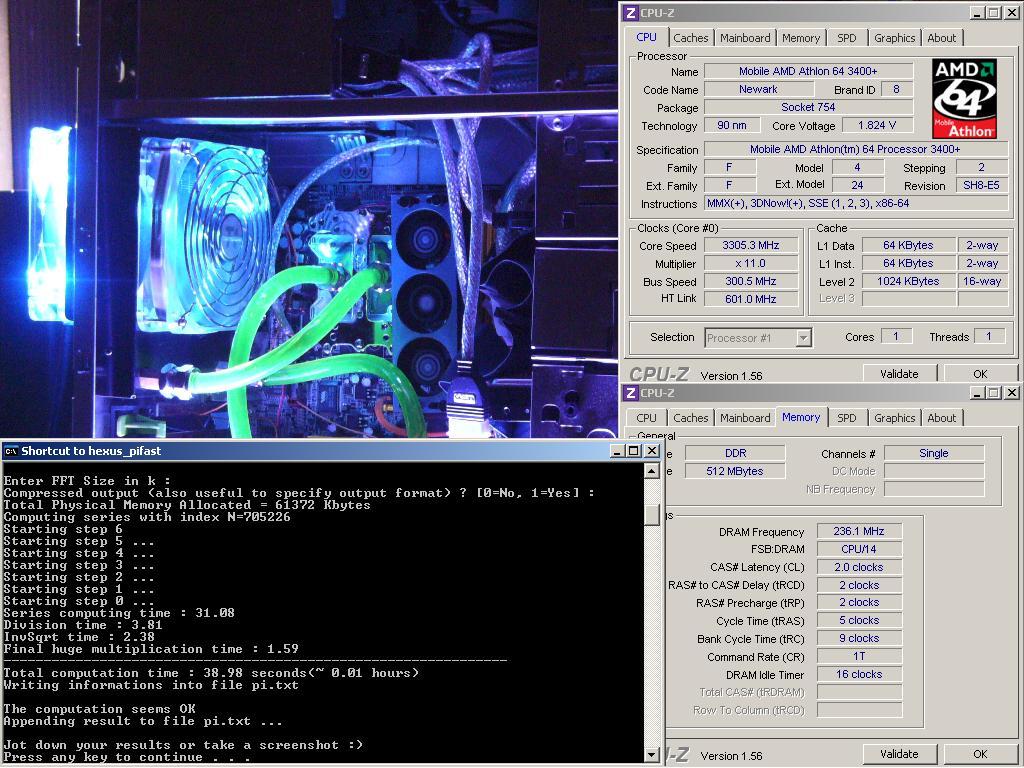Switch to the Graphics tab in the top CPU-Z window
This screenshot has height=768, width=1024.
tap(894, 38)
